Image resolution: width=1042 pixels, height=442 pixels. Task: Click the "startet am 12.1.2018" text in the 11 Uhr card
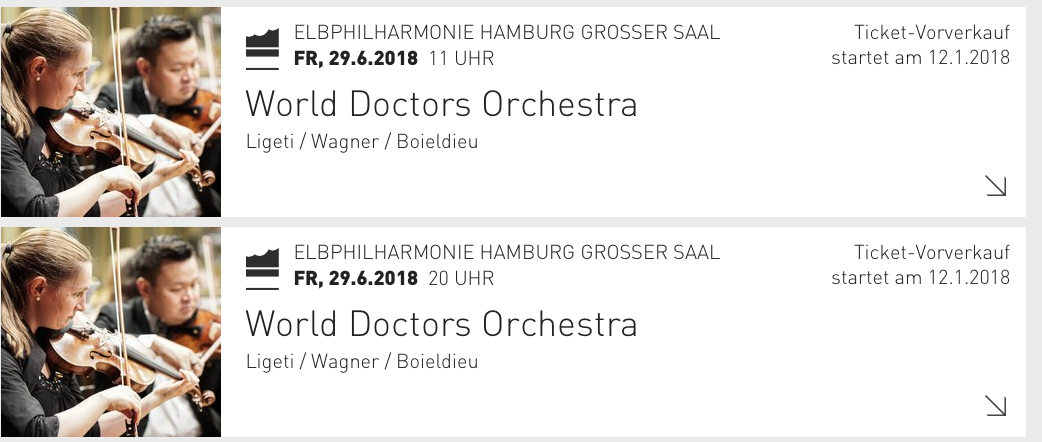coord(920,57)
